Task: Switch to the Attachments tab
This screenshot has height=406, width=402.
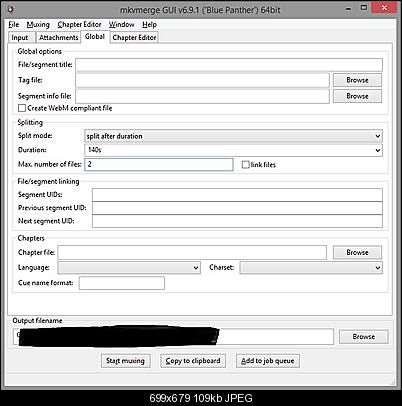Action: click(59, 37)
